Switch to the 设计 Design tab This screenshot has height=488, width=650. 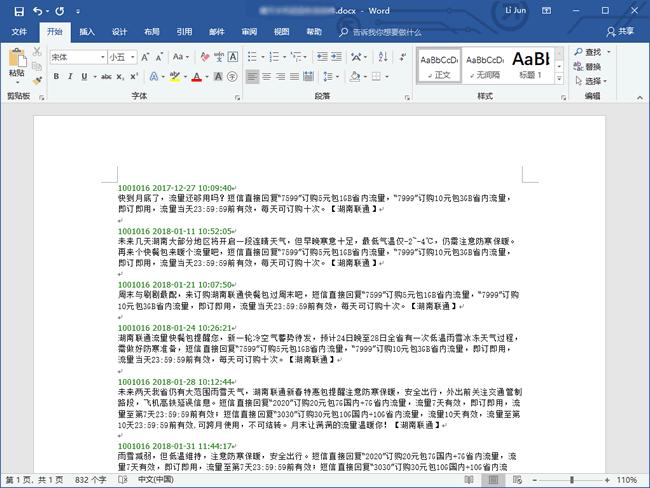tap(119, 32)
